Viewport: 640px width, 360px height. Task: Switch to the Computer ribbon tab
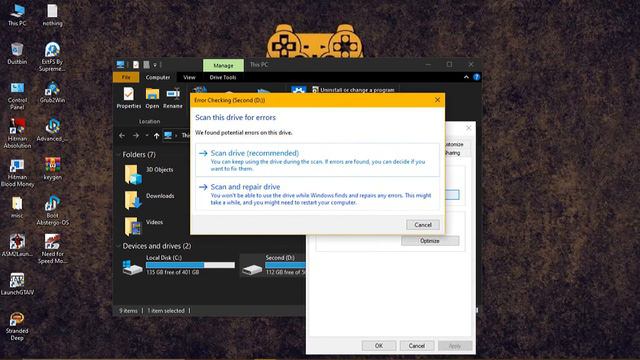(158, 77)
